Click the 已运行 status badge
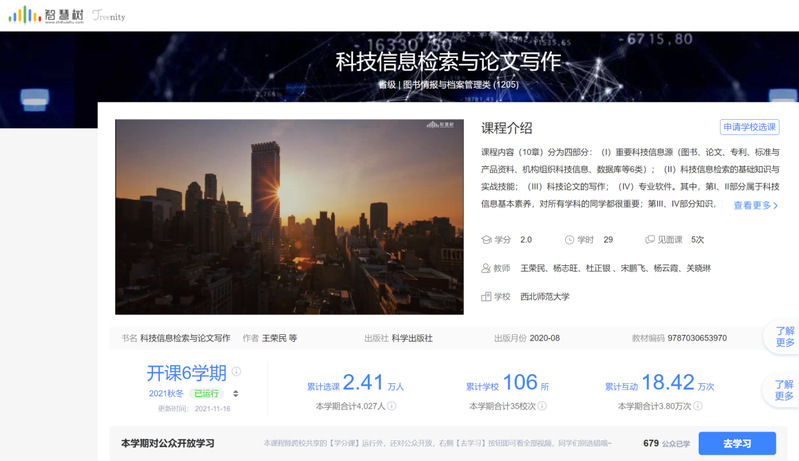Screen dimensions: 799x461 coord(206,394)
